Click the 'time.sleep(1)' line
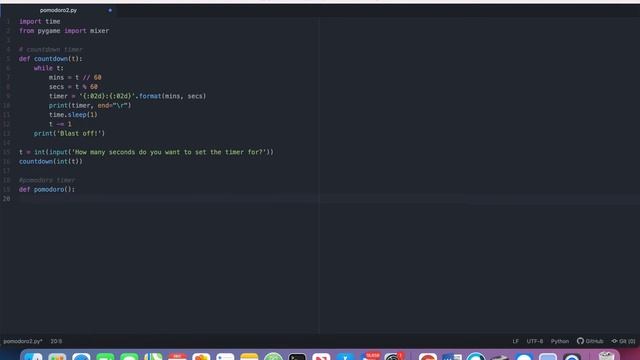The image size is (640, 360). coord(73,115)
